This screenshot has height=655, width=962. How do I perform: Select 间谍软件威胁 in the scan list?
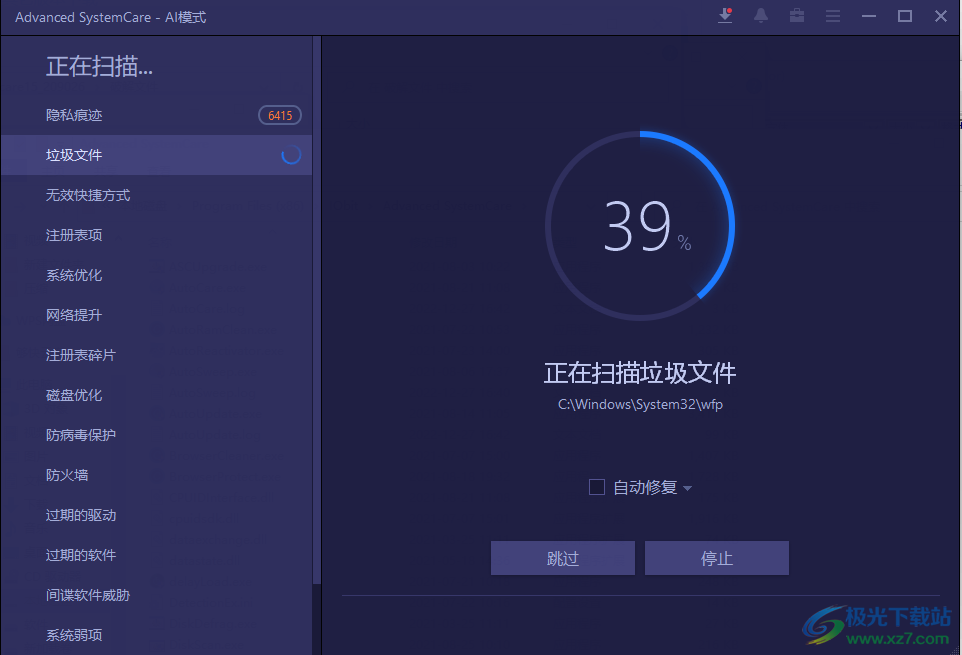pos(156,595)
